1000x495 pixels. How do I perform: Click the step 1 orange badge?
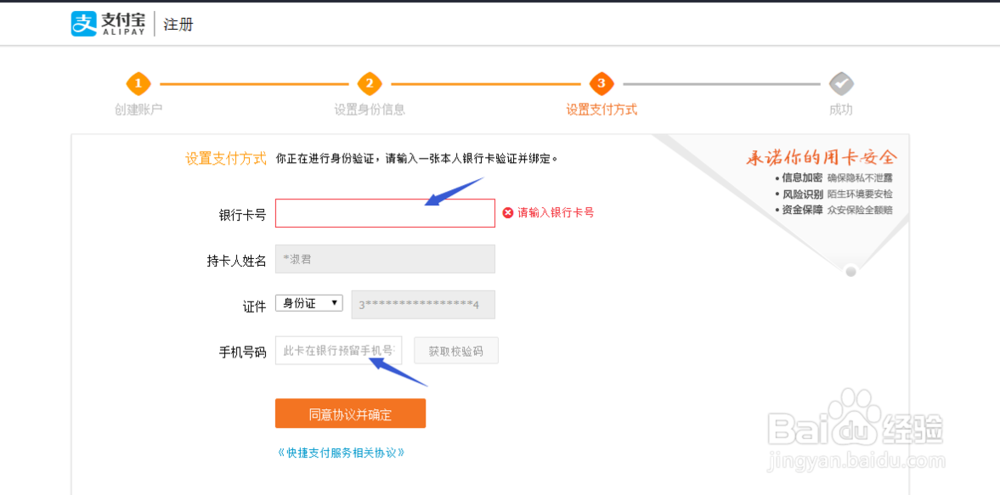[x=138, y=84]
